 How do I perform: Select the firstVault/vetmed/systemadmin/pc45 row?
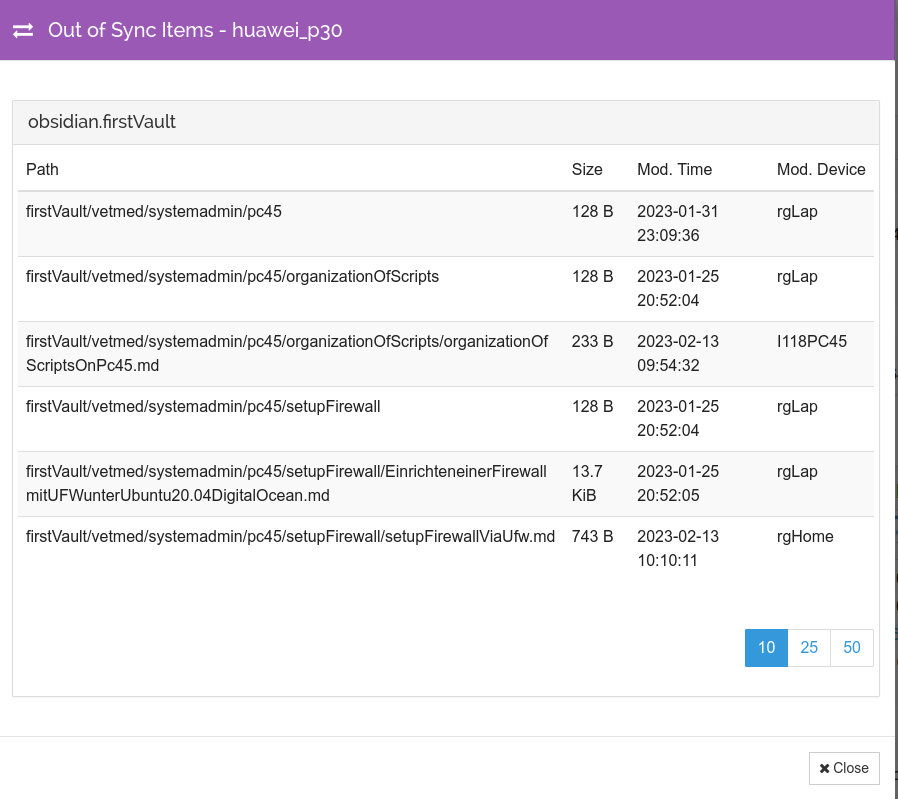click(x=446, y=223)
